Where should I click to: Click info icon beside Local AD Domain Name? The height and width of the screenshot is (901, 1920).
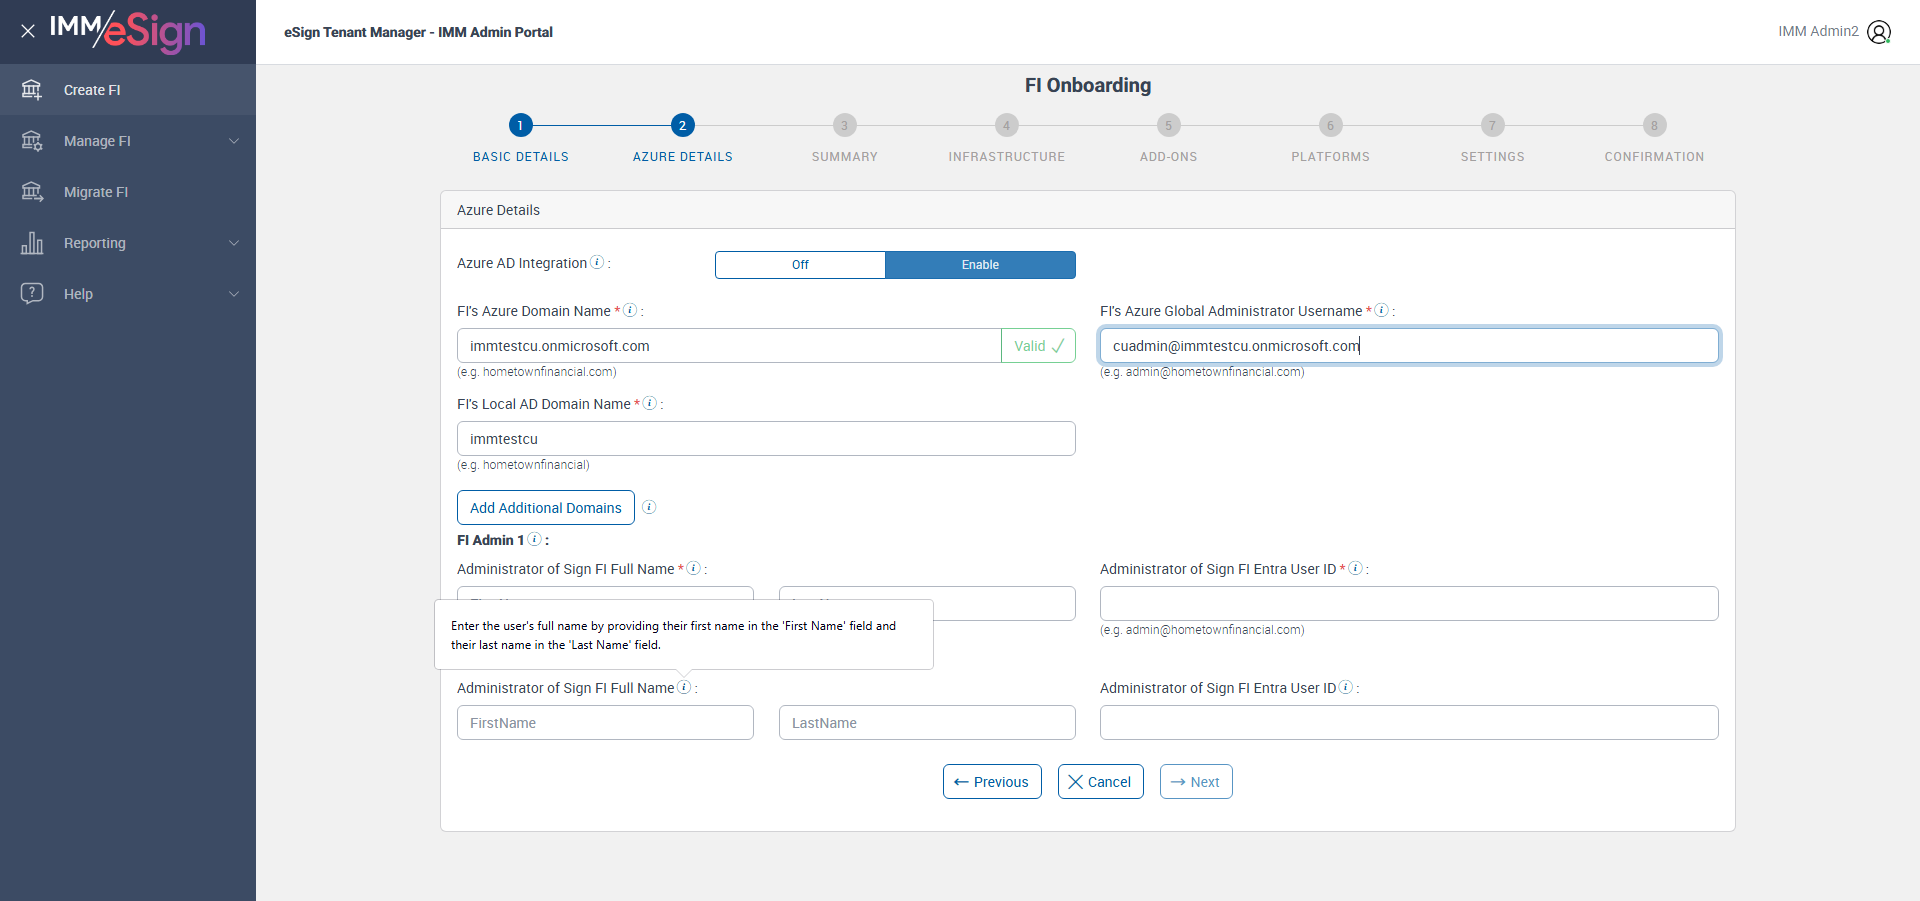pos(650,403)
